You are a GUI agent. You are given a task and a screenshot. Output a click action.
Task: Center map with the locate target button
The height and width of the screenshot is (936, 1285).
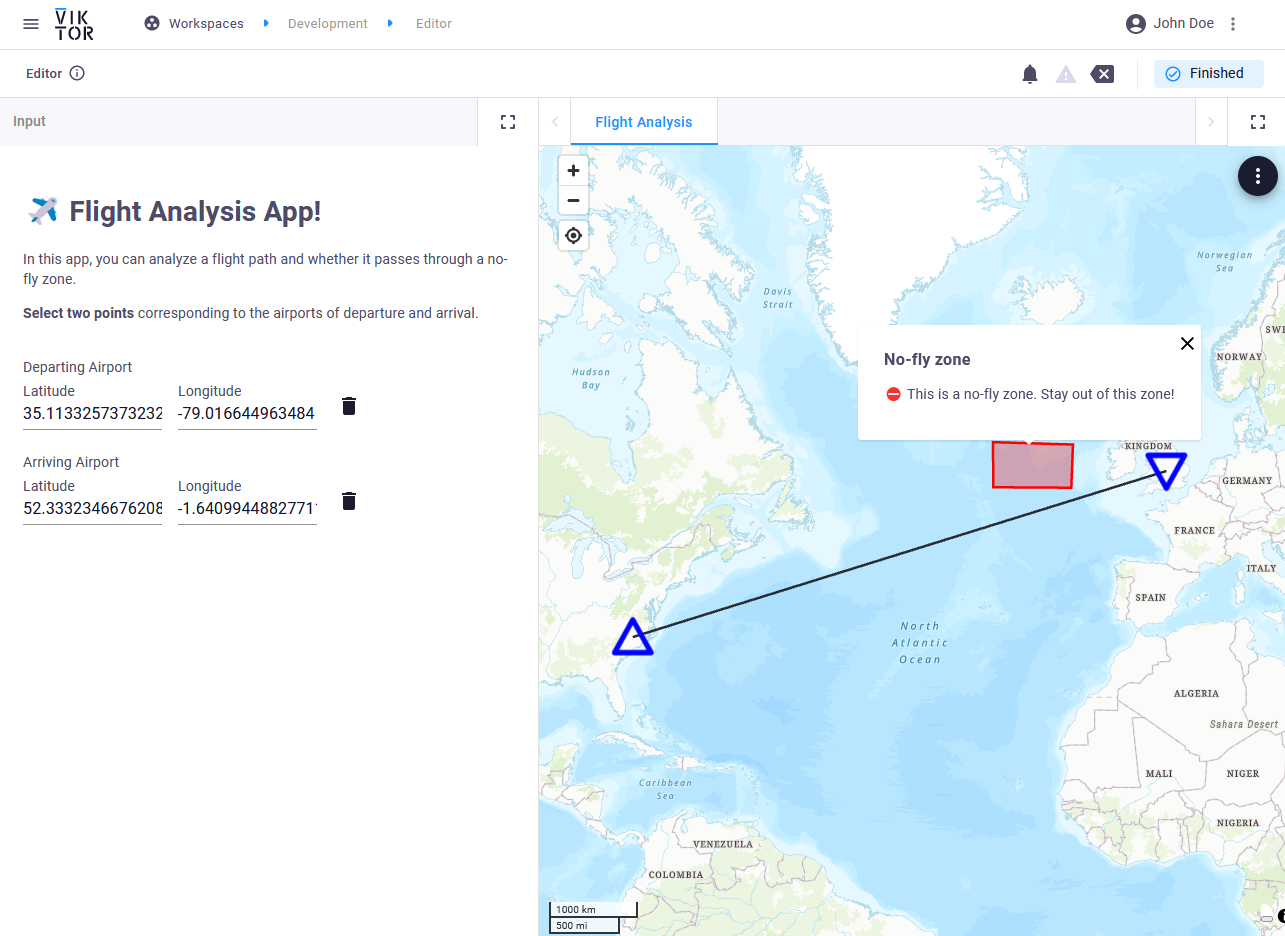pos(573,236)
